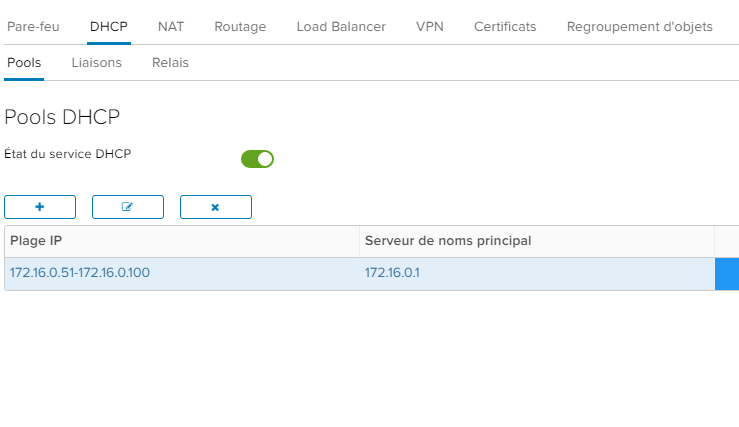Open the Routage tab
This screenshot has height=427, width=739.
click(240, 27)
